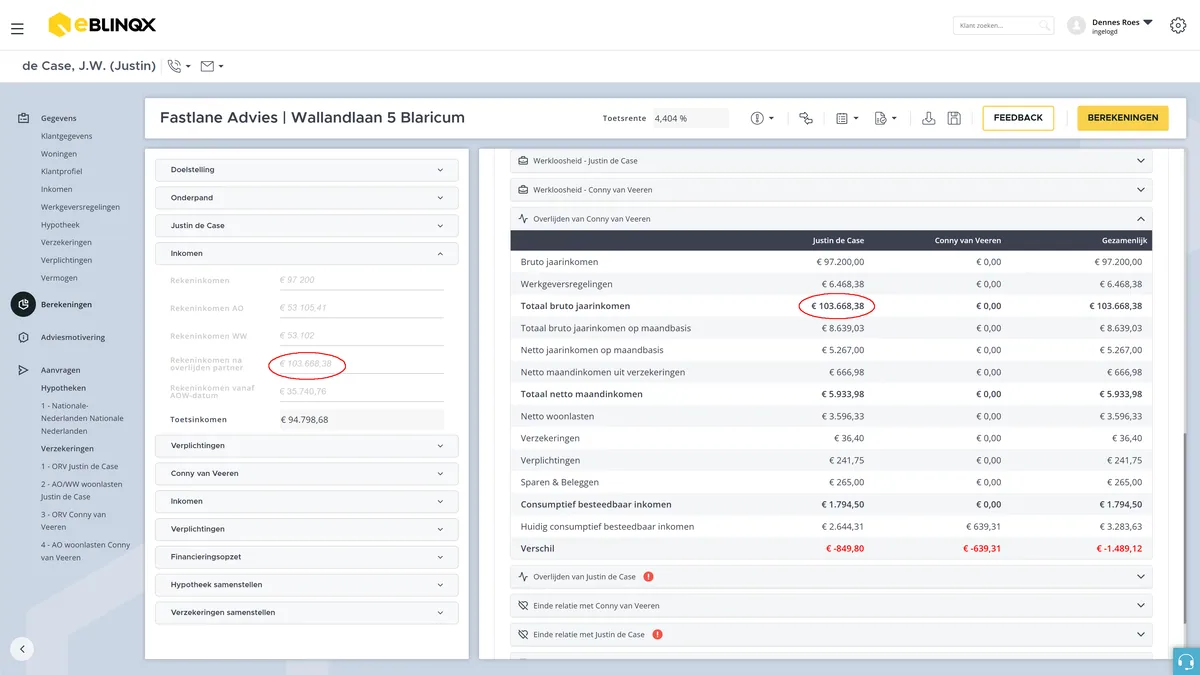Click the user avatar icon
1200x675 pixels.
[x=1076, y=26]
